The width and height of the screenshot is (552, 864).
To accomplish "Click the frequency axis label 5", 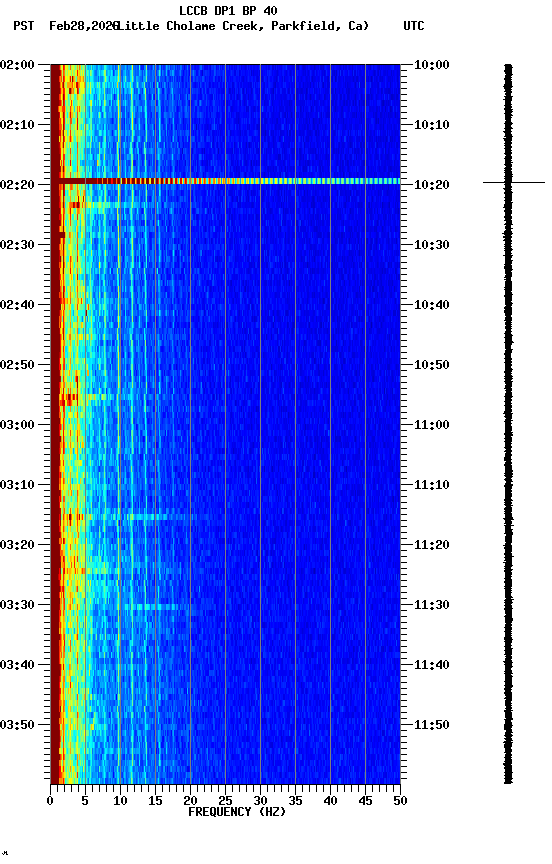I will tap(85, 801).
